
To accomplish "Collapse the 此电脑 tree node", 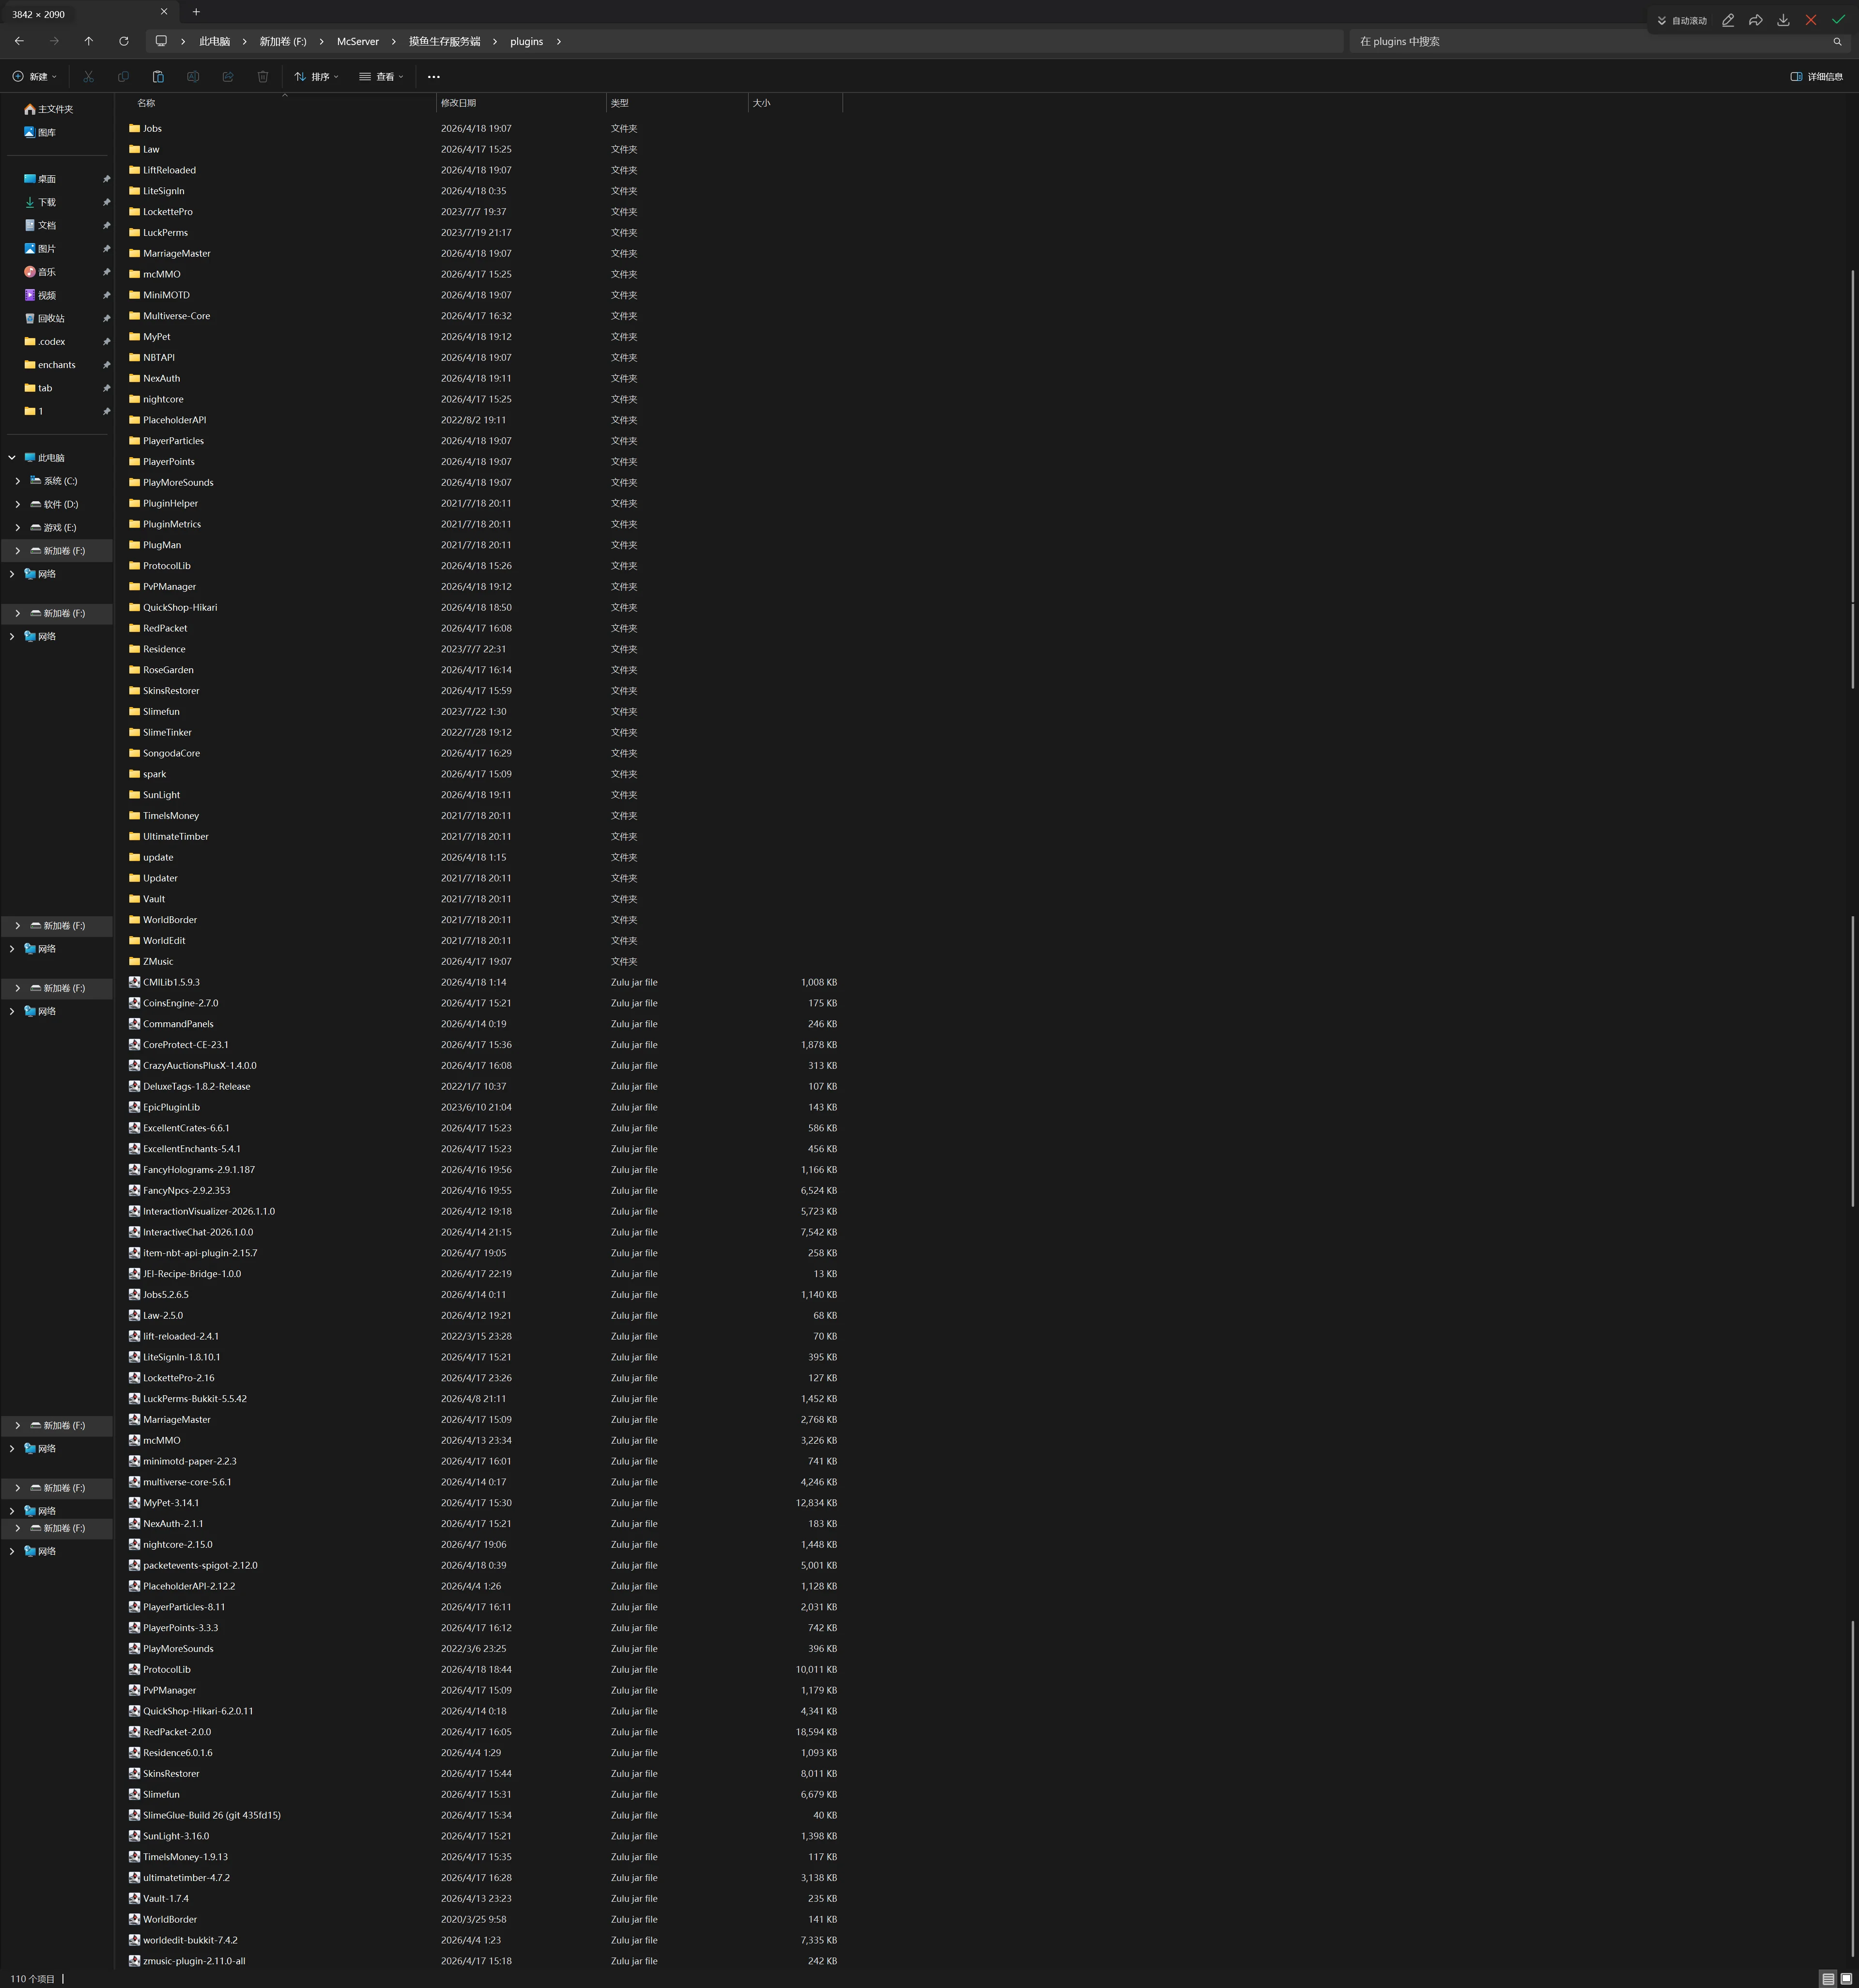I will (12, 458).
